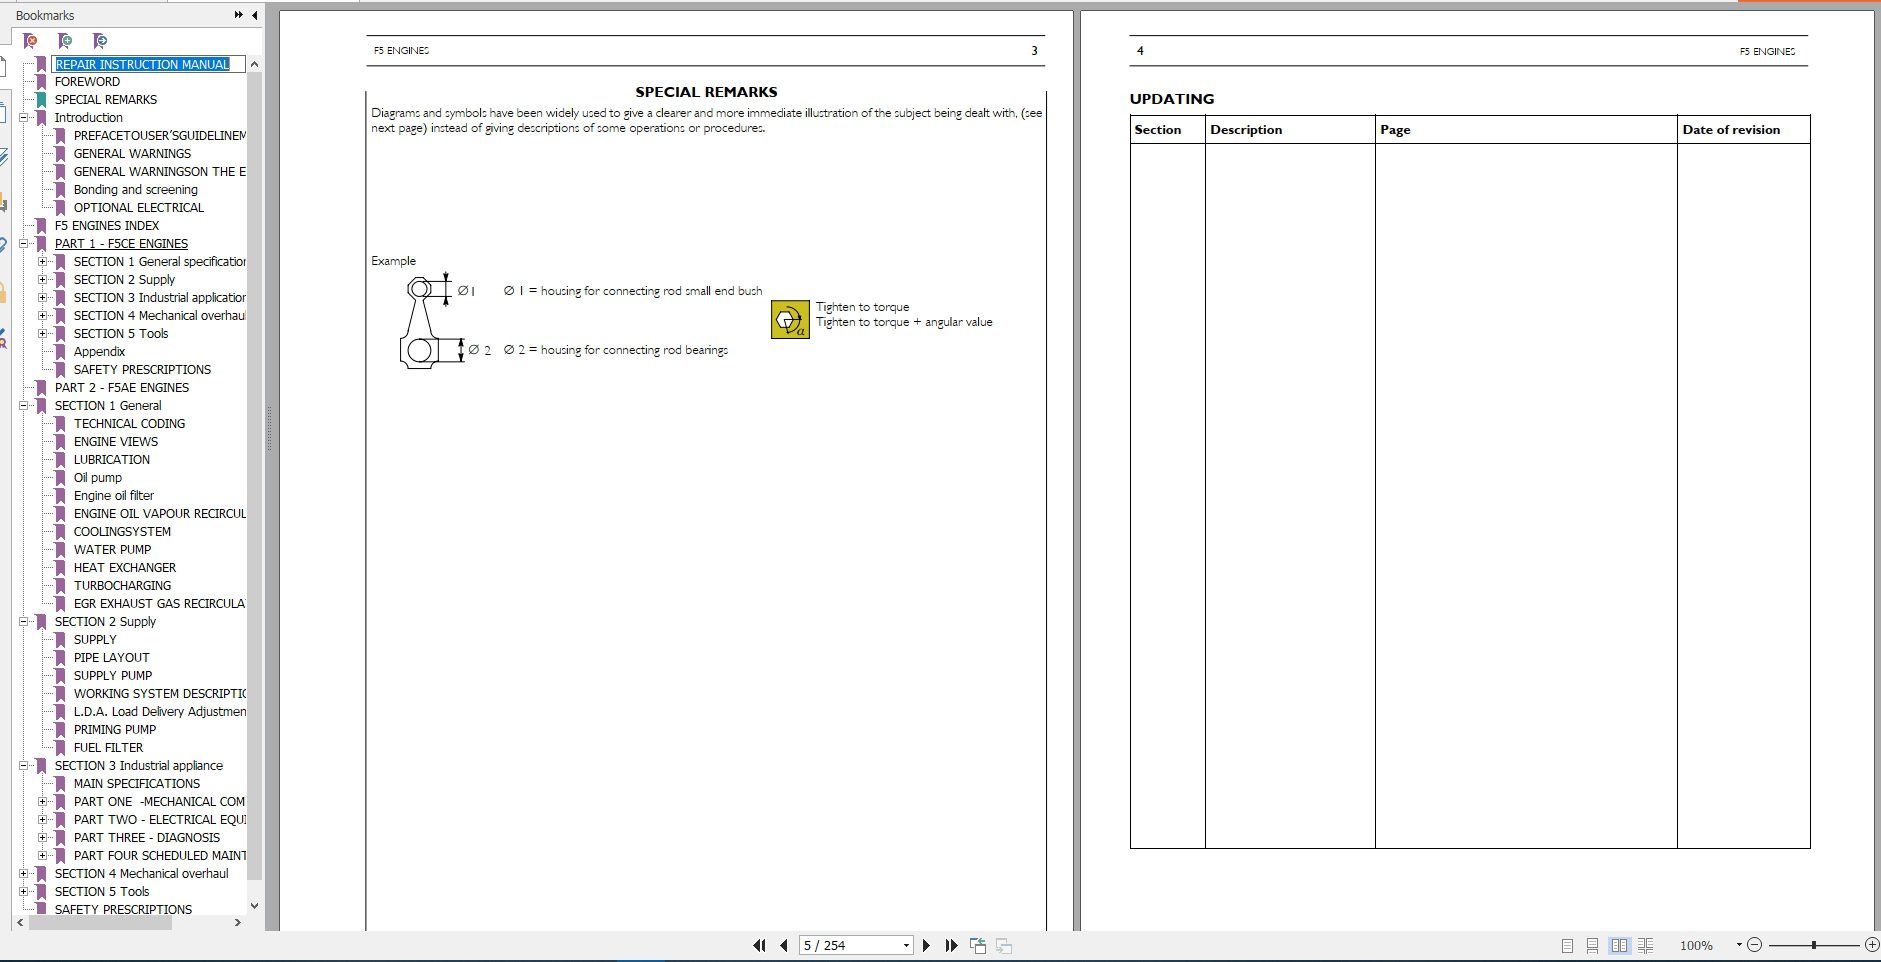Go to the first page
This screenshot has height=962, width=1881.
(x=759, y=945)
